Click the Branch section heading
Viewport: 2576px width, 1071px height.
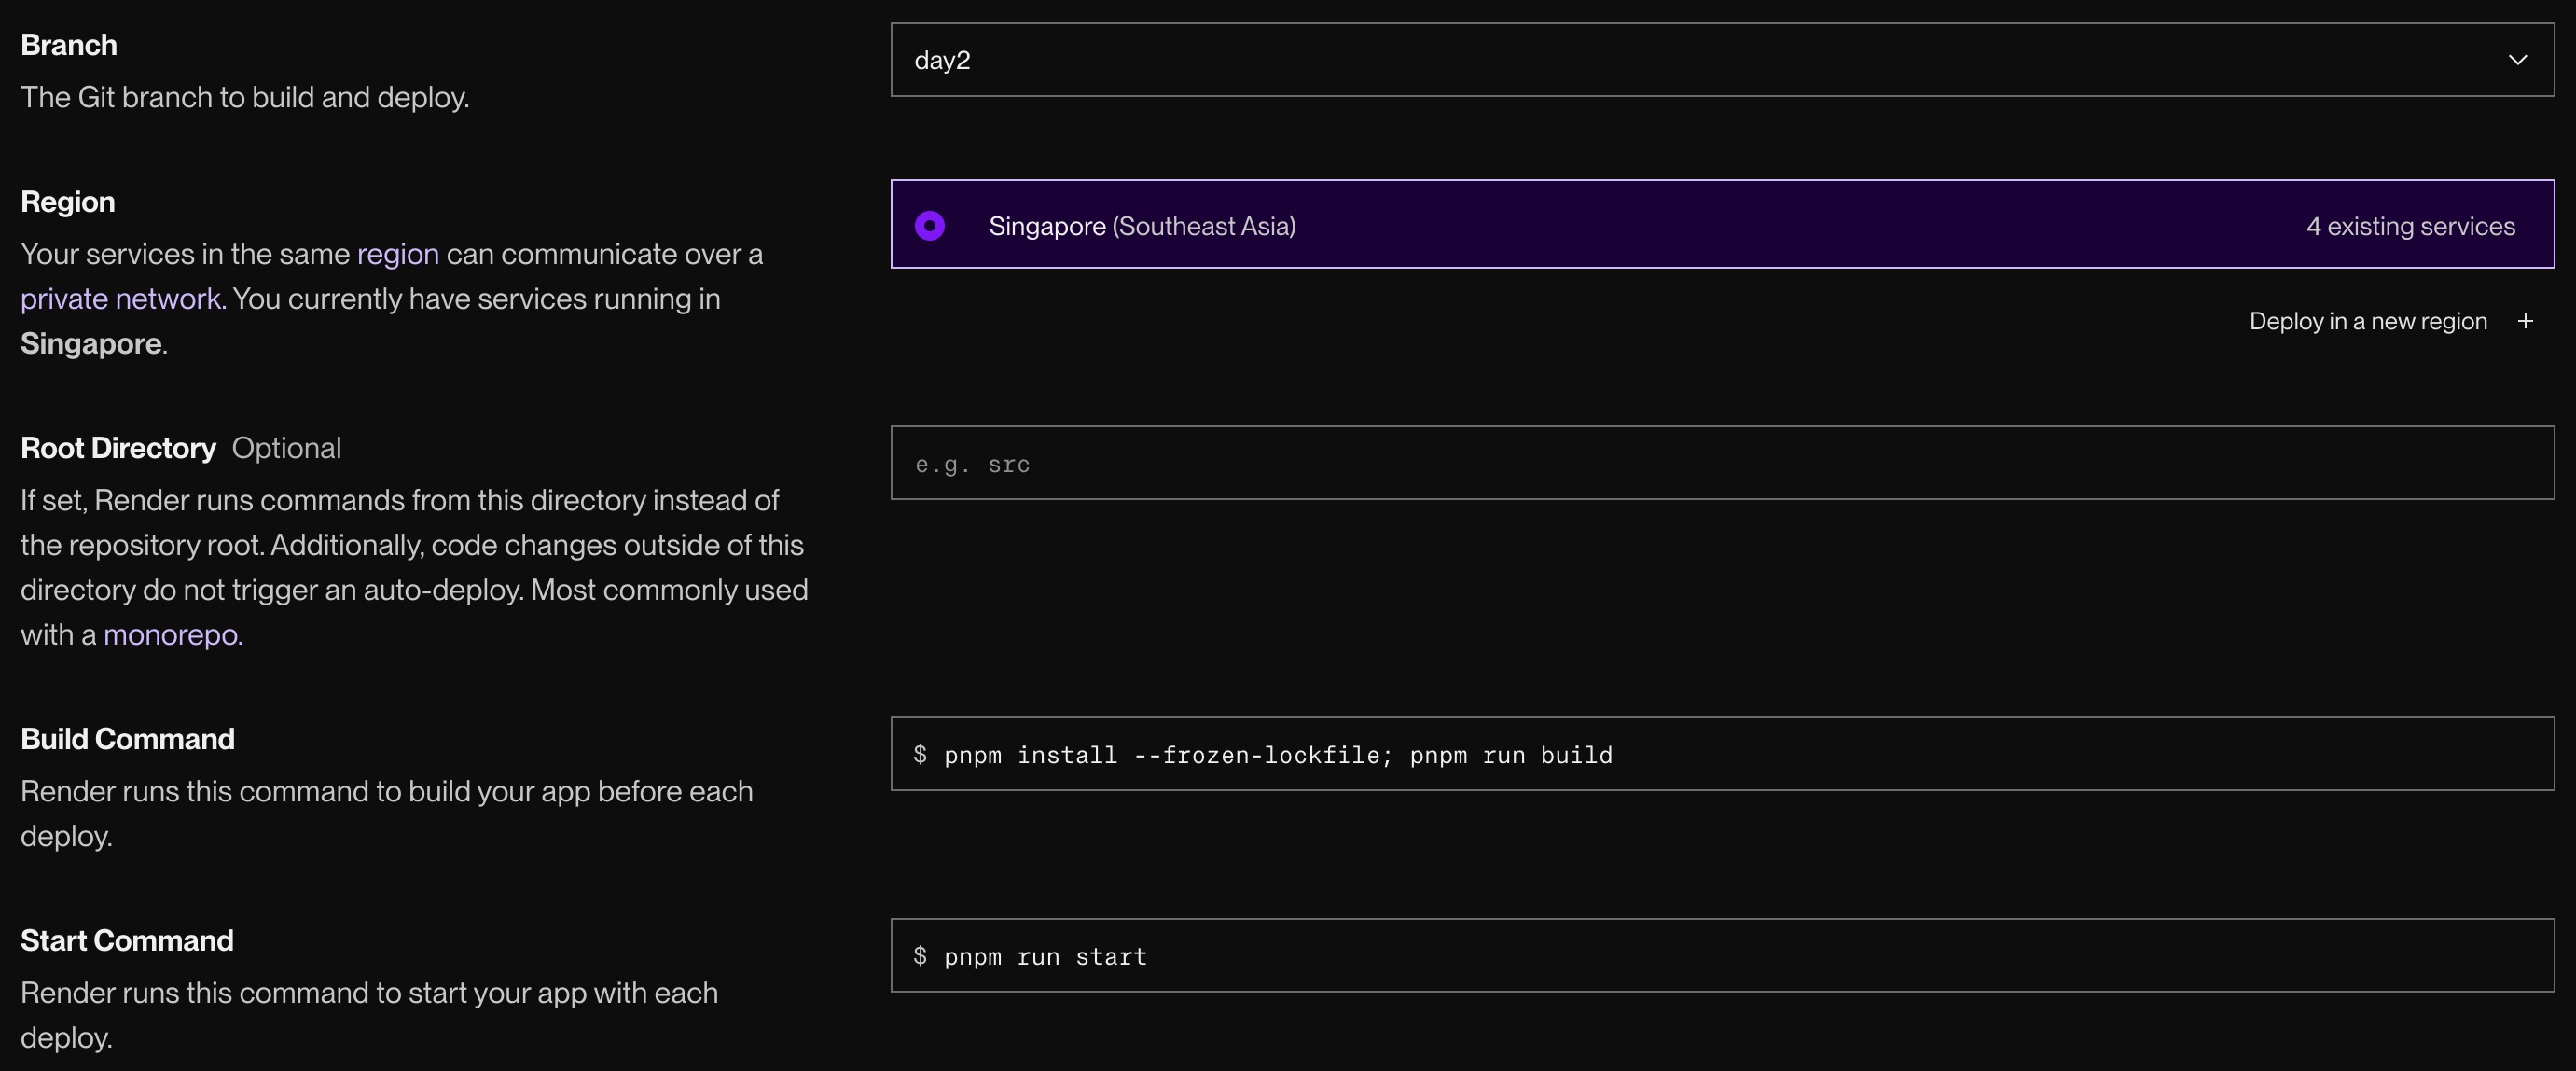(x=69, y=45)
